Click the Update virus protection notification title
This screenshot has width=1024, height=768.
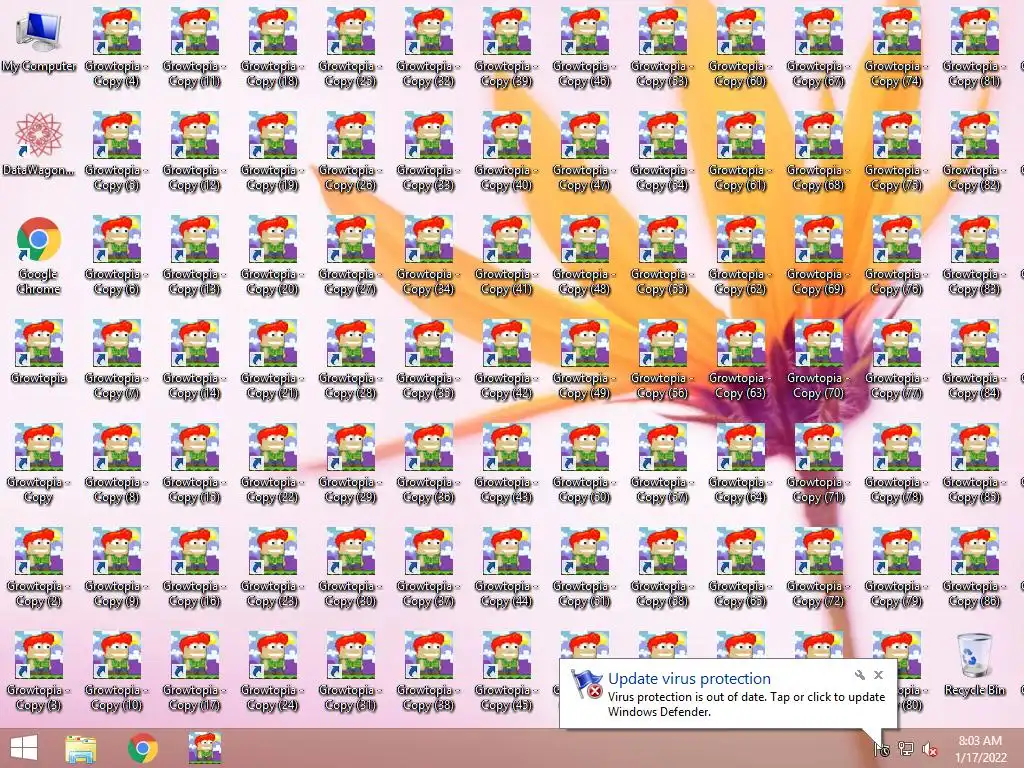tap(689, 679)
